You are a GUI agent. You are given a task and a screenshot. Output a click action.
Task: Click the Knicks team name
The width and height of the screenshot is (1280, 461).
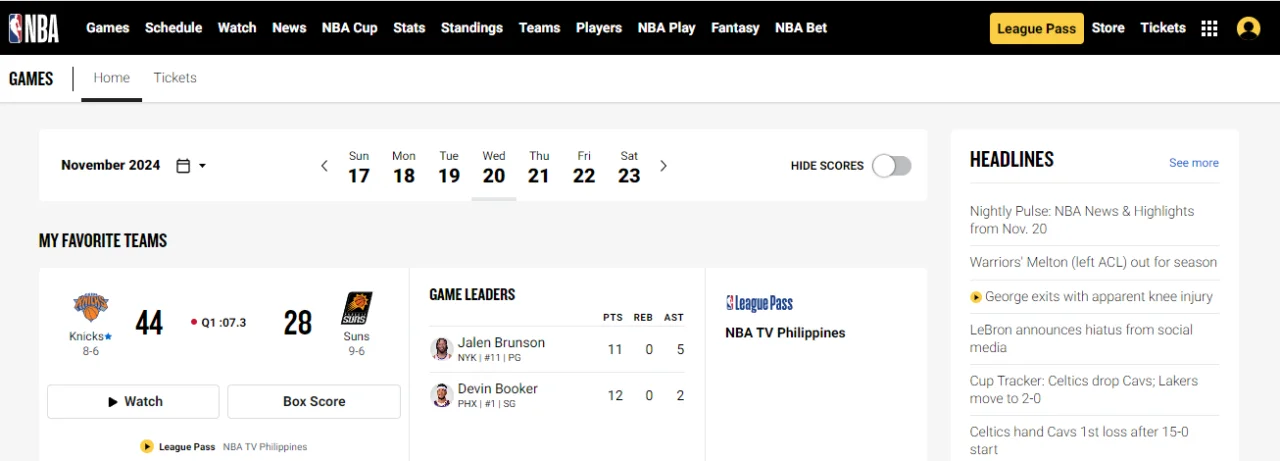87,337
